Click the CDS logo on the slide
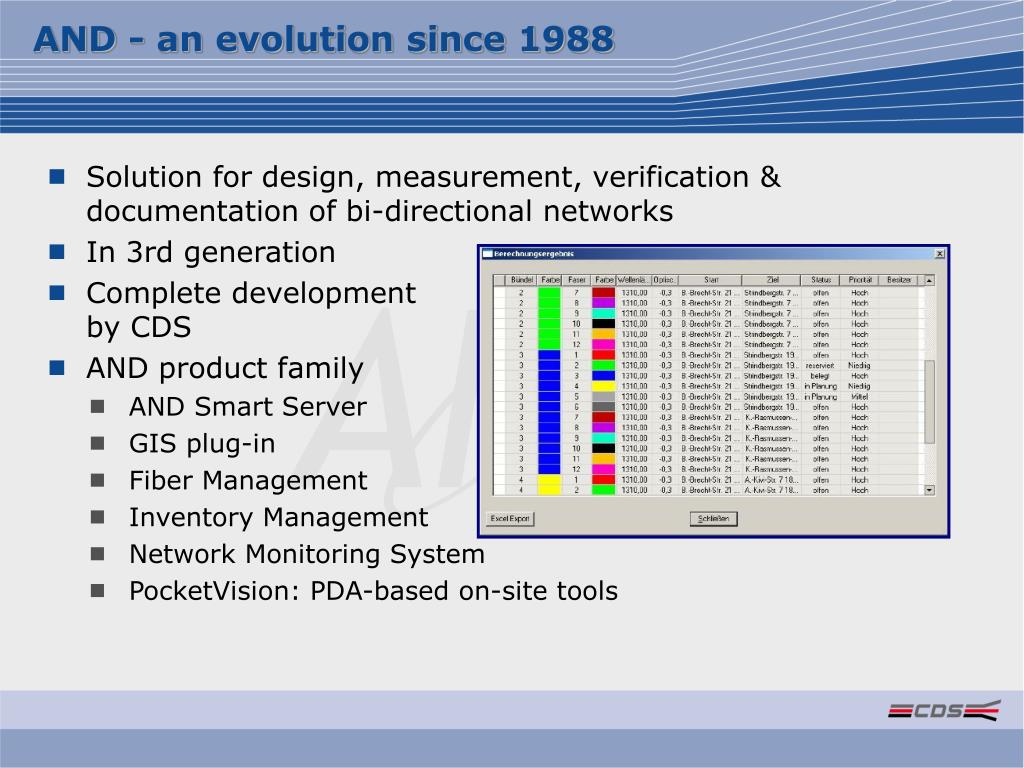The height and width of the screenshot is (768, 1024). [944, 710]
